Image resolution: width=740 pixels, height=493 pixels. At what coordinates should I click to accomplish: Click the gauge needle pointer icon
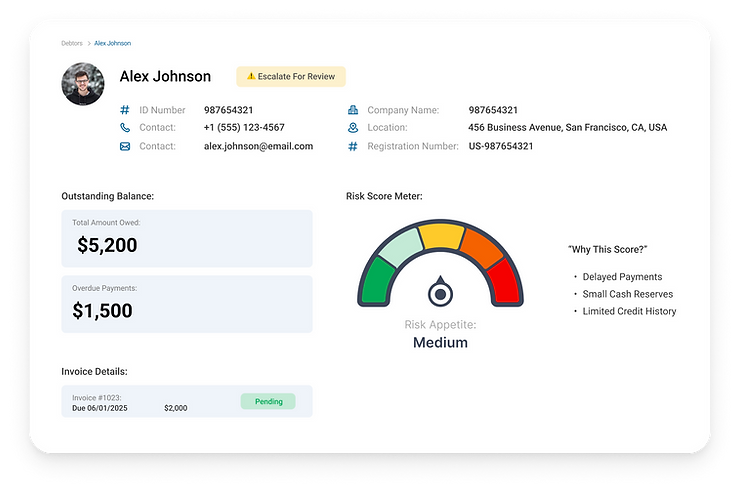pos(440,291)
